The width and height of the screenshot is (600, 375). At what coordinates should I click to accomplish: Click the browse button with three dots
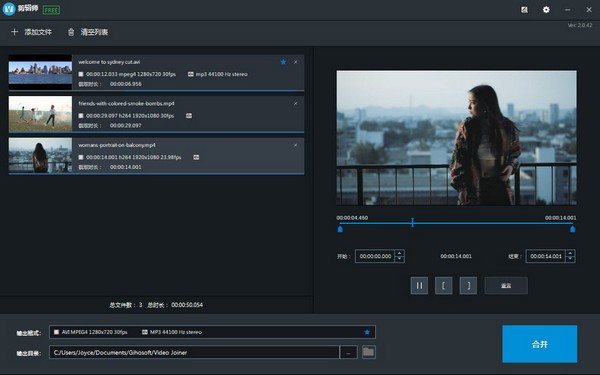click(348, 352)
